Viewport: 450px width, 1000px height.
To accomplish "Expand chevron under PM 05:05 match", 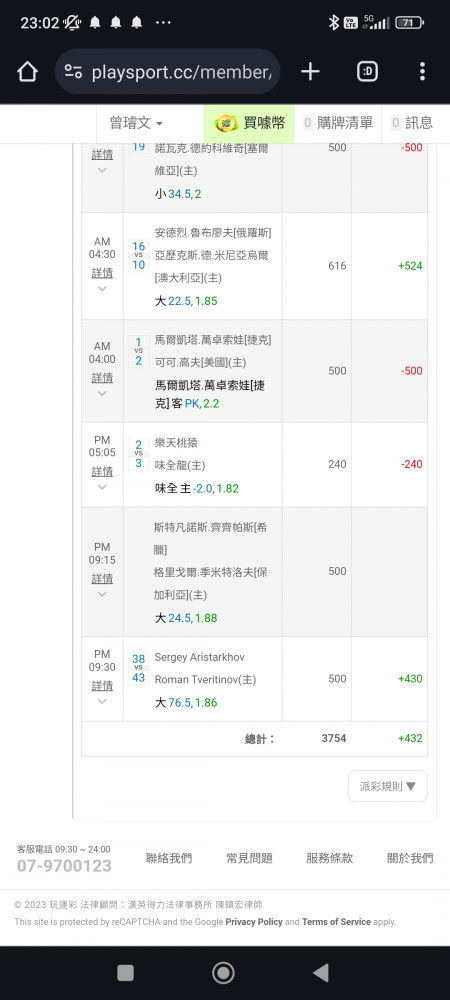I will pyautogui.click(x=102, y=487).
